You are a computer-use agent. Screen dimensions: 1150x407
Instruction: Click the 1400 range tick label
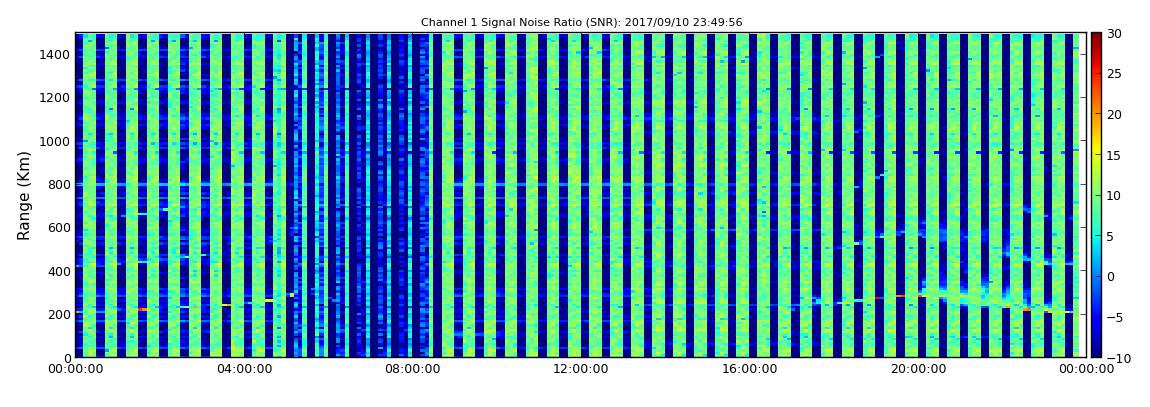(x=56, y=54)
